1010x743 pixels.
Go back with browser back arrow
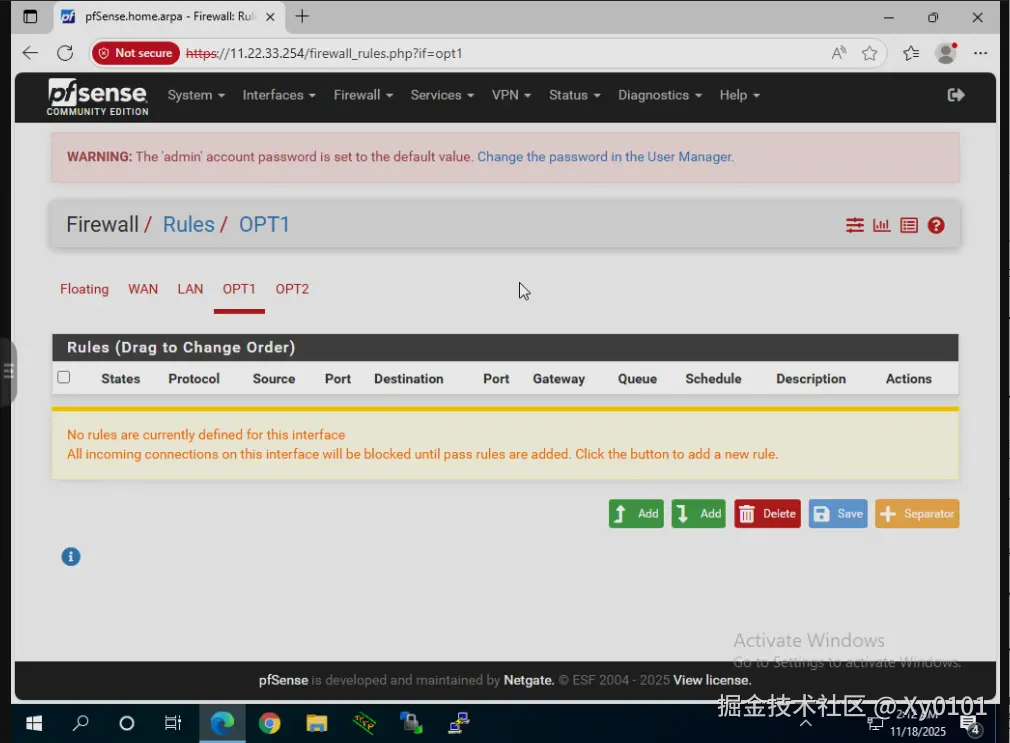coord(30,53)
